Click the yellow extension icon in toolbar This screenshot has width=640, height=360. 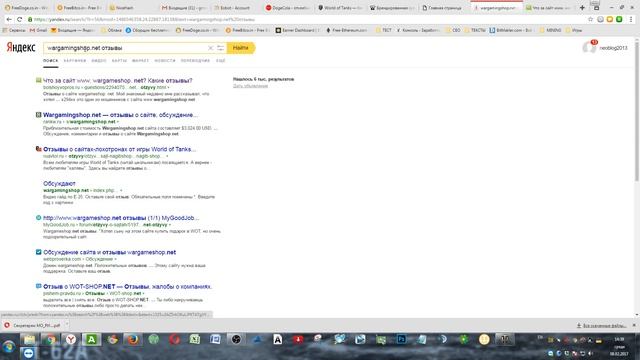tap(610, 19)
